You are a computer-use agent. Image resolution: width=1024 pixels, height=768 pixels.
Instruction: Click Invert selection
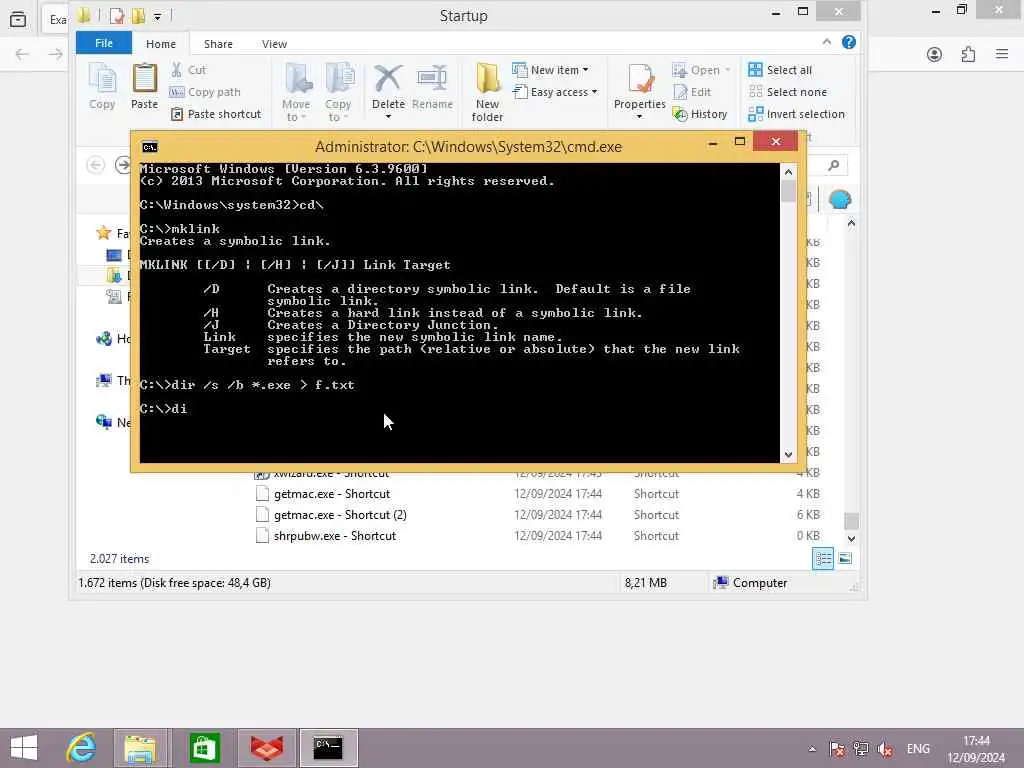(x=797, y=114)
